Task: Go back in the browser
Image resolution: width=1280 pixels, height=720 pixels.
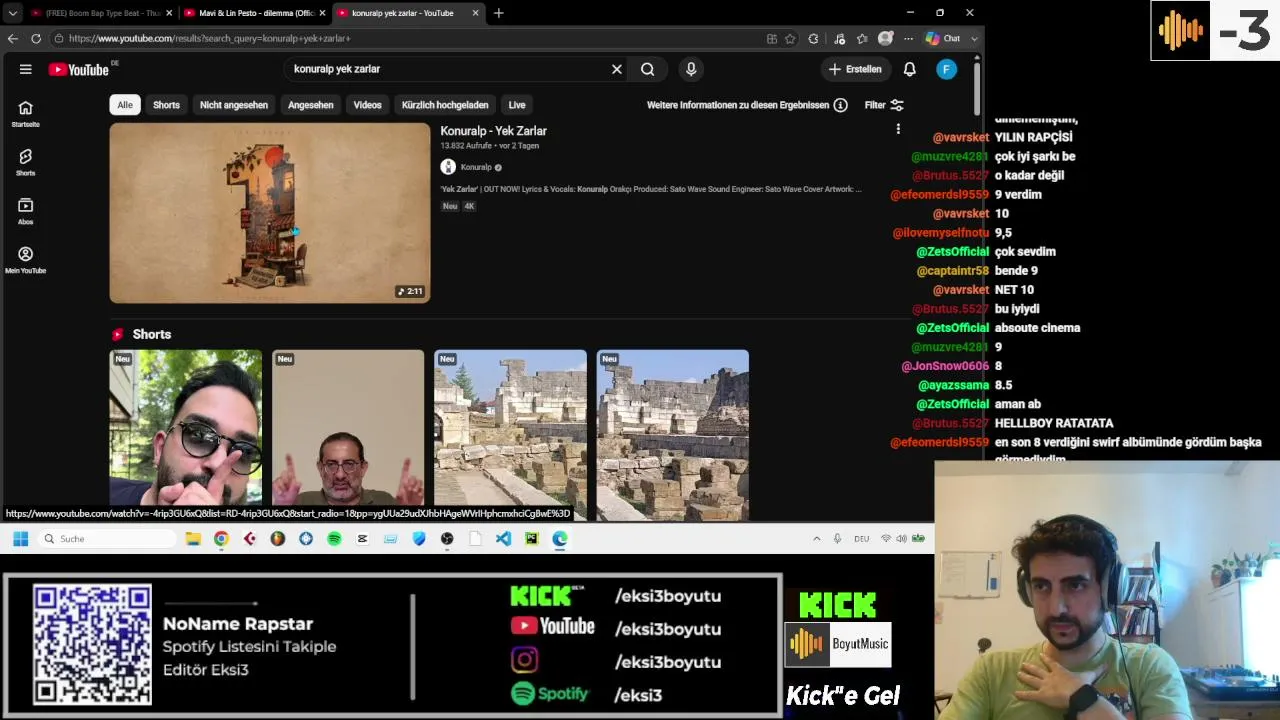Action: (13, 38)
